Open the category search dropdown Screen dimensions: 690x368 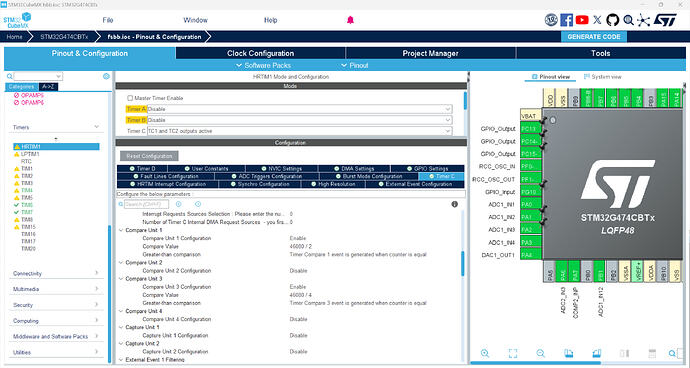point(59,76)
